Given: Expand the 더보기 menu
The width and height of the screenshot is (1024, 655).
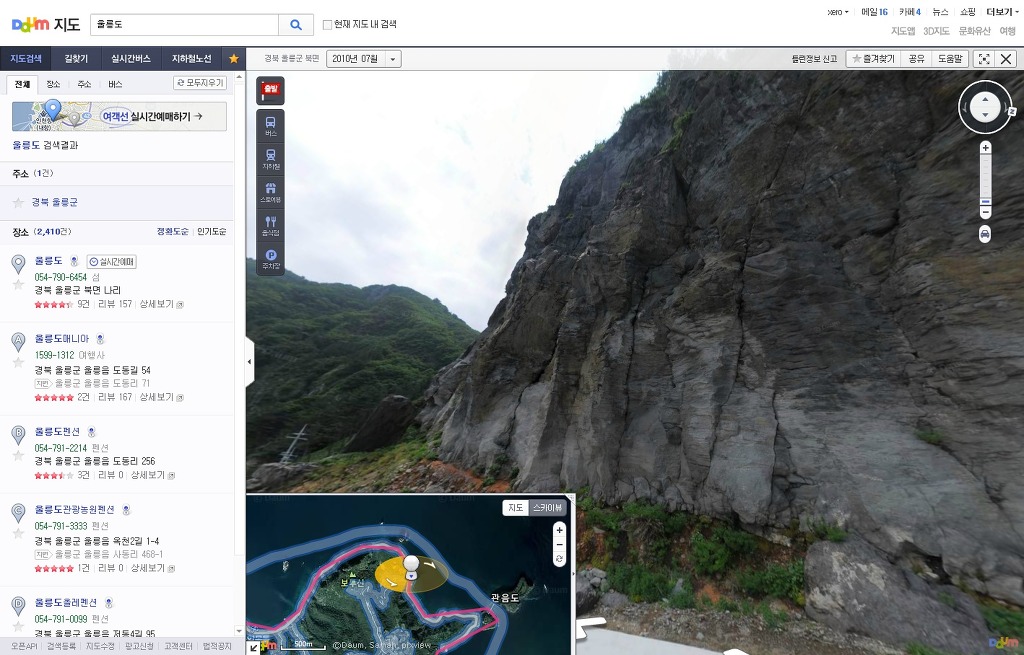Looking at the screenshot, I should (1001, 12).
